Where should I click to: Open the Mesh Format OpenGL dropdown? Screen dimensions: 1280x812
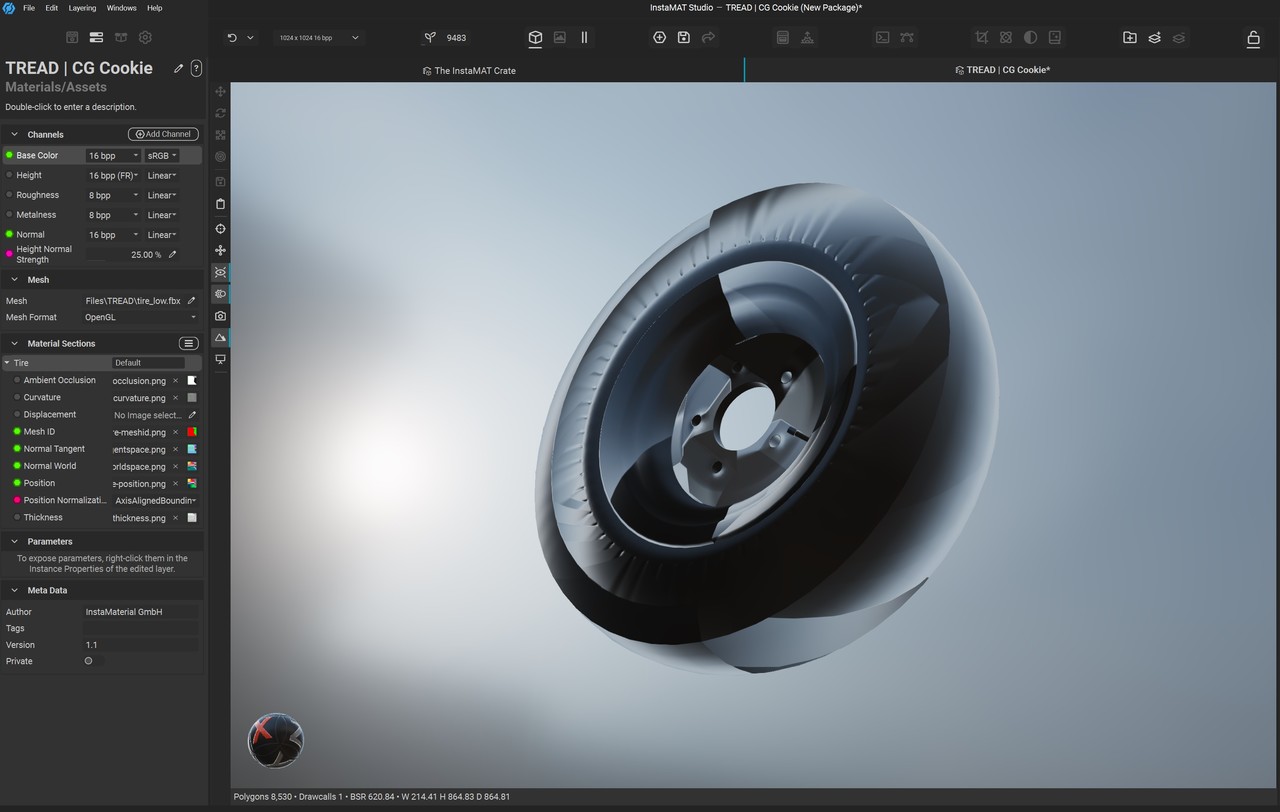click(x=140, y=317)
